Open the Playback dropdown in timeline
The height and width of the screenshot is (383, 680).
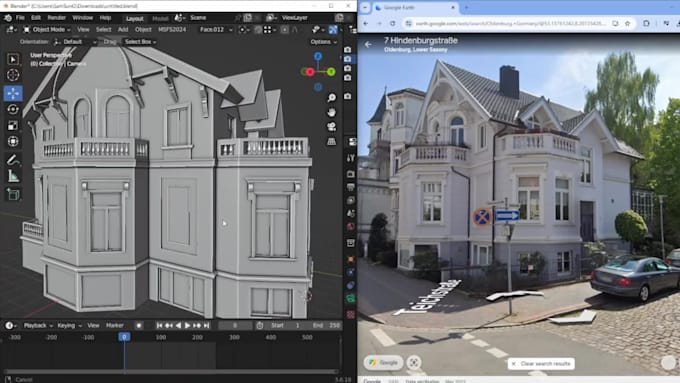point(38,325)
